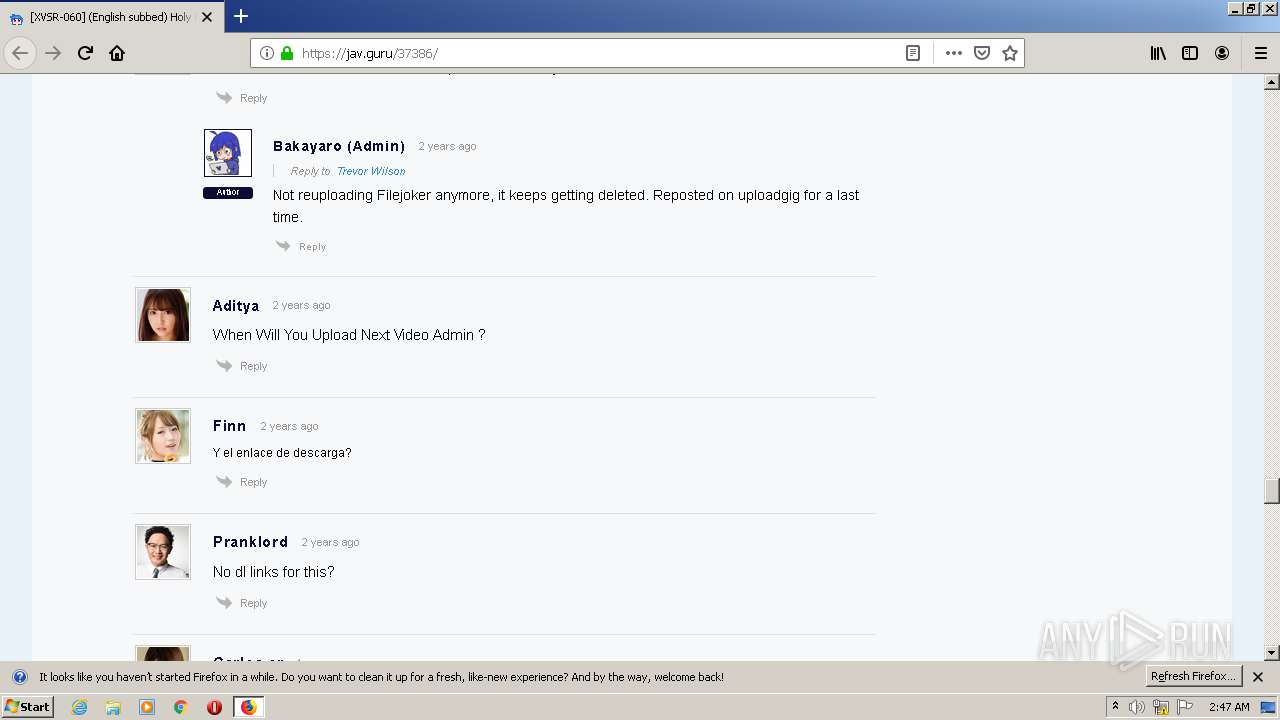Image resolution: width=1280 pixels, height=720 pixels.
Task: Click the Finn commenter name
Action: pos(229,426)
